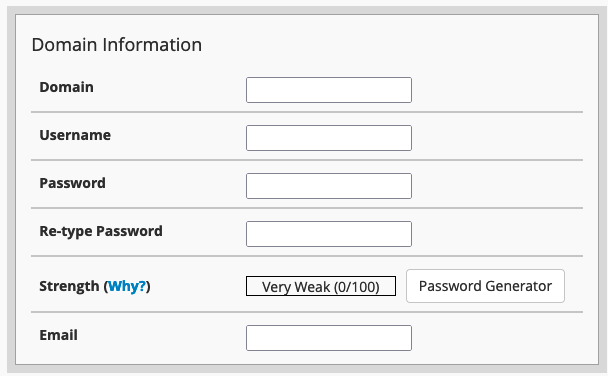
Task: Click divider between Password and Re-type Password
Action: point(307,208)
